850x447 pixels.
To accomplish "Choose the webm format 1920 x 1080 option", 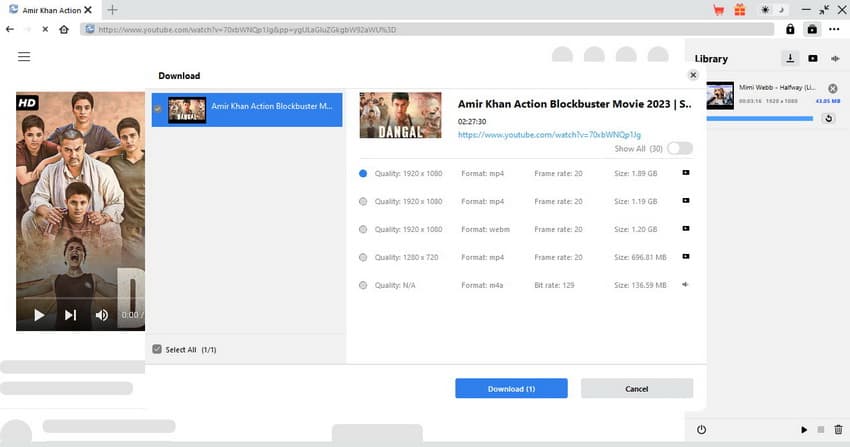I will (363, 229).
